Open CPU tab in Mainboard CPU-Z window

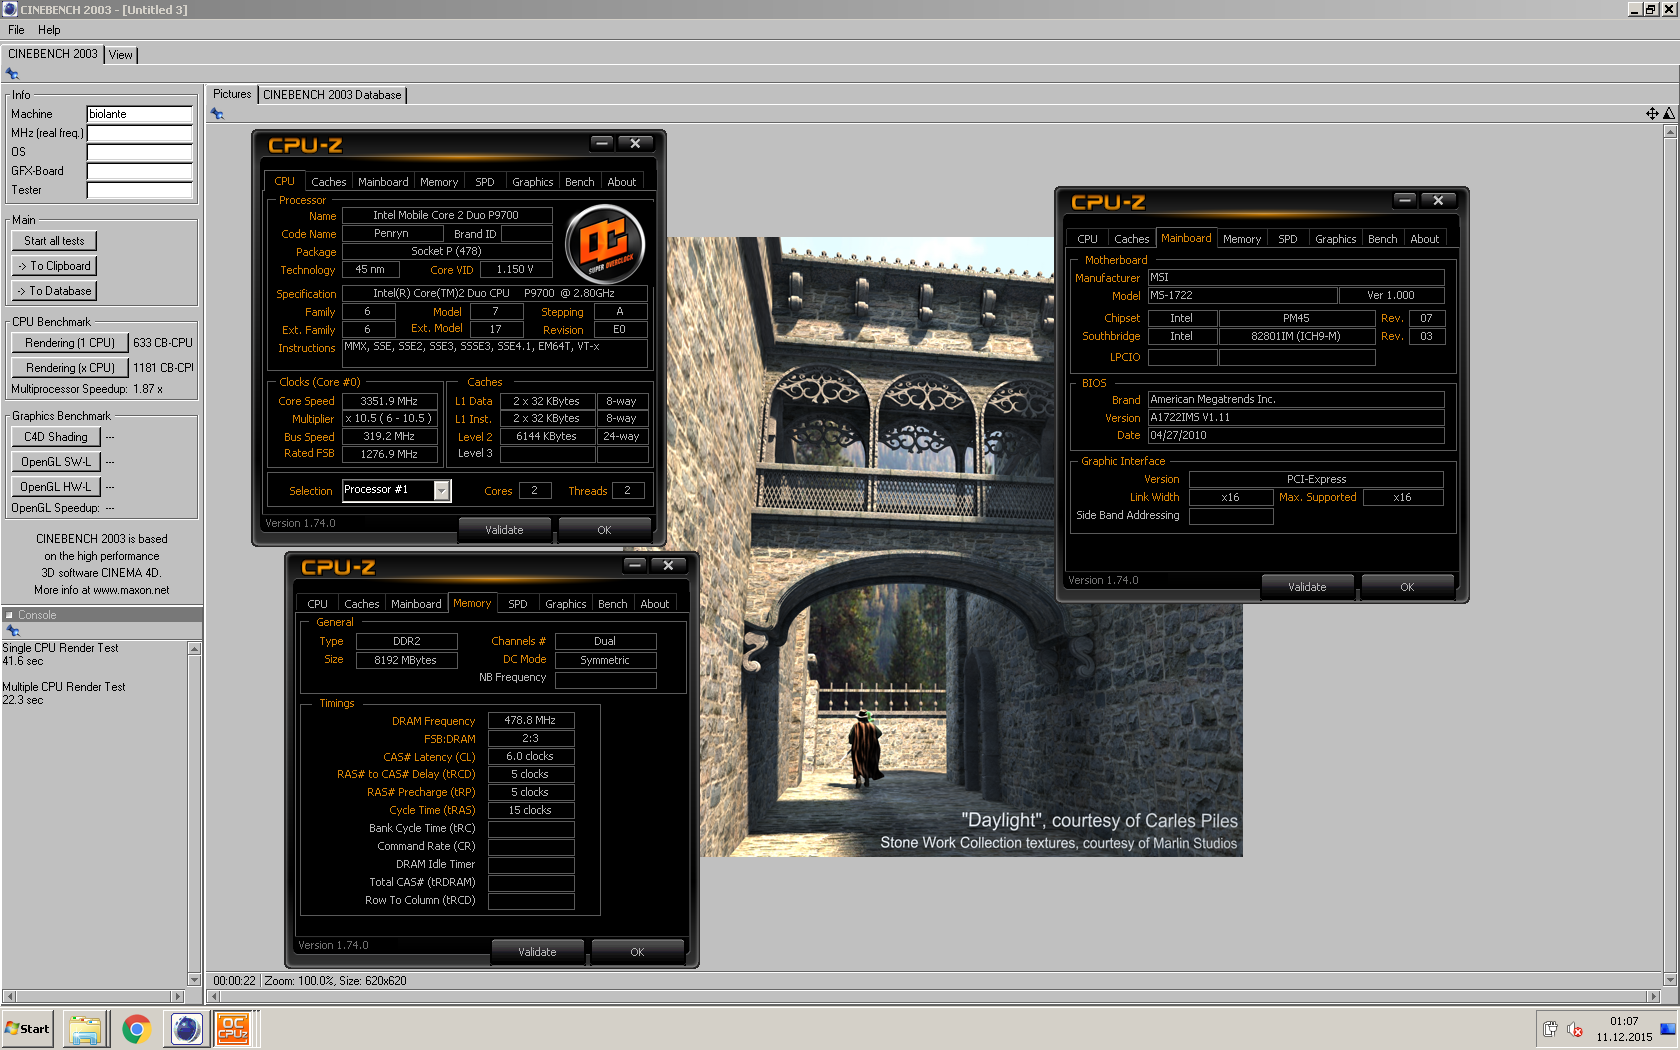[x=1087, y=239]
